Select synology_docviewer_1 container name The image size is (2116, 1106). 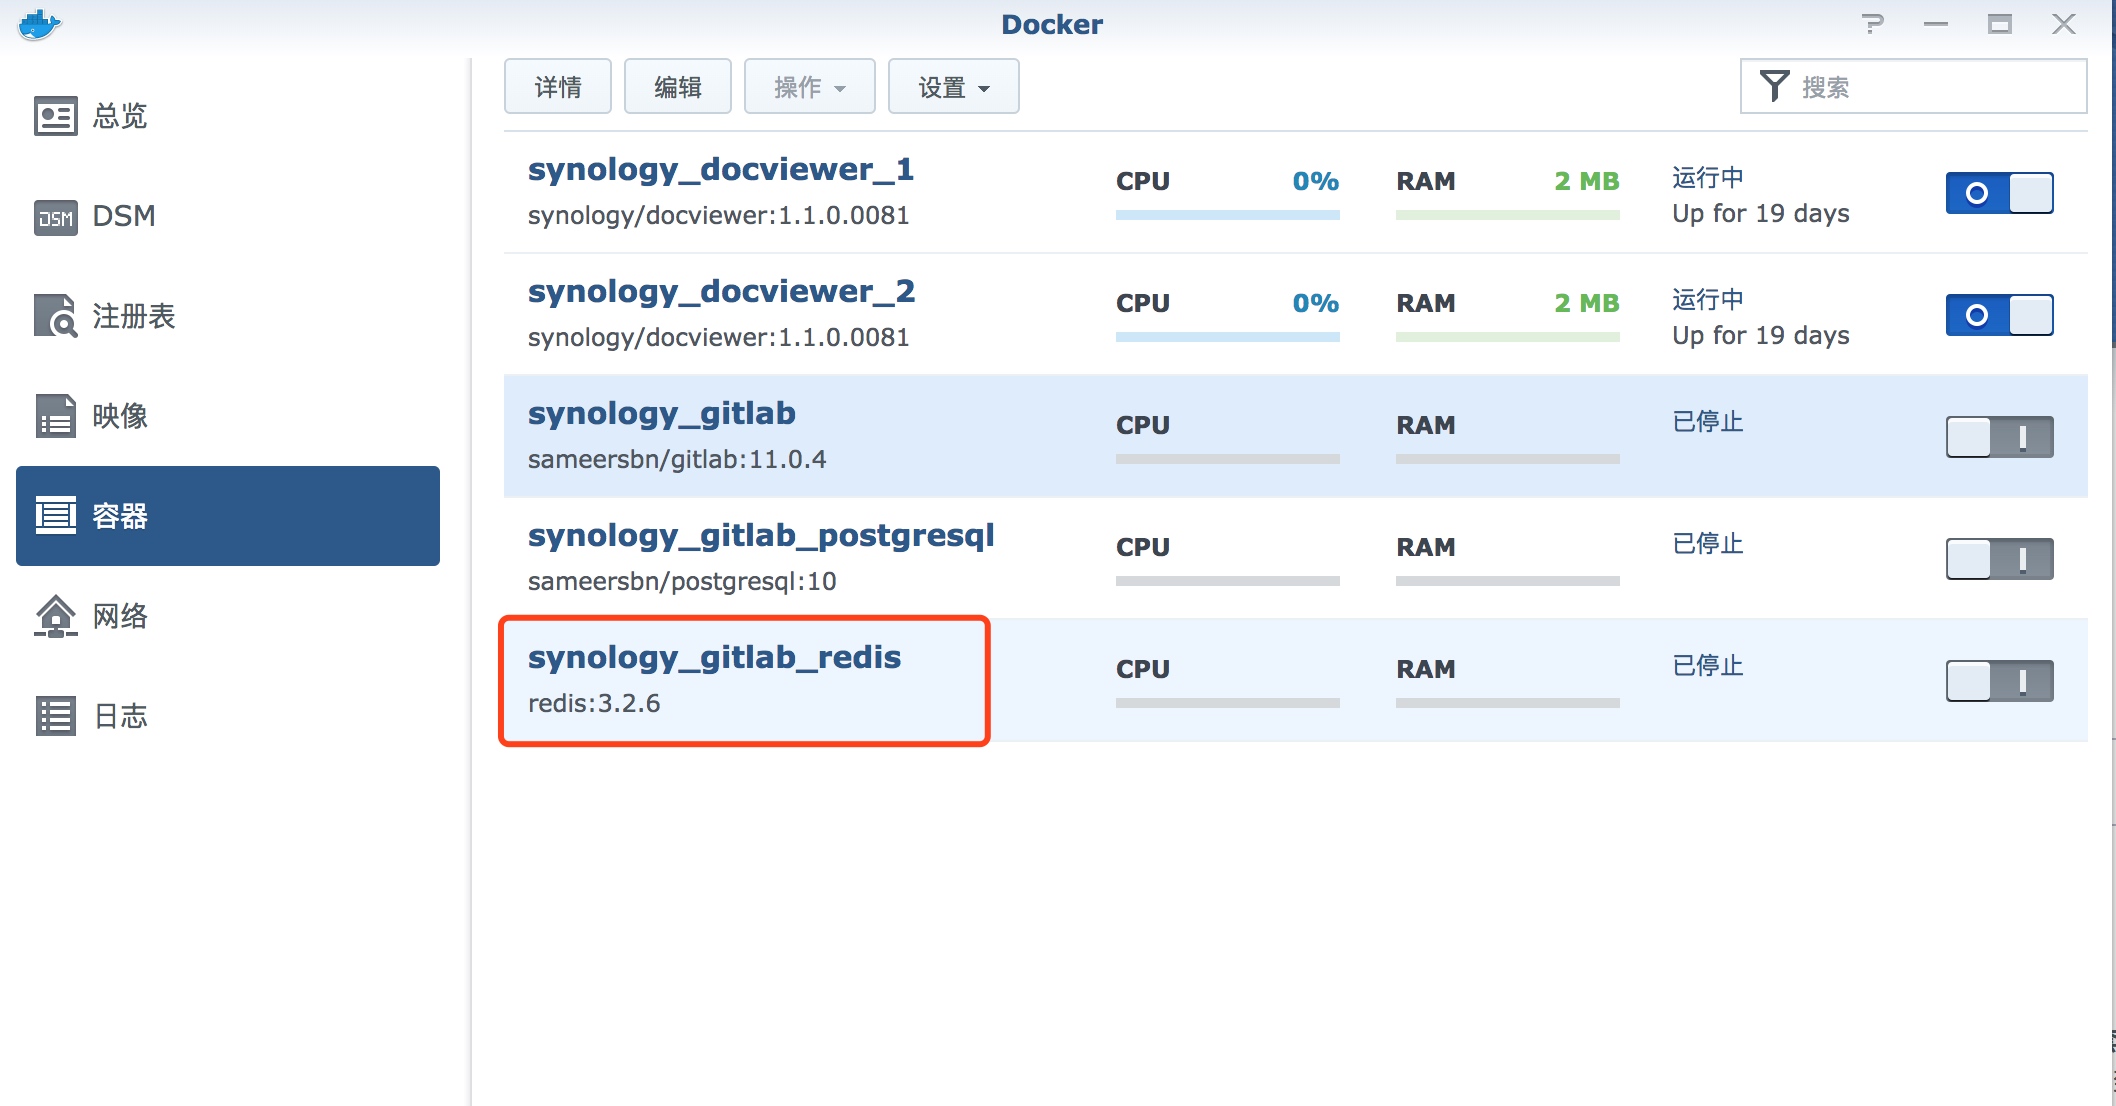[x=721, y=170]
